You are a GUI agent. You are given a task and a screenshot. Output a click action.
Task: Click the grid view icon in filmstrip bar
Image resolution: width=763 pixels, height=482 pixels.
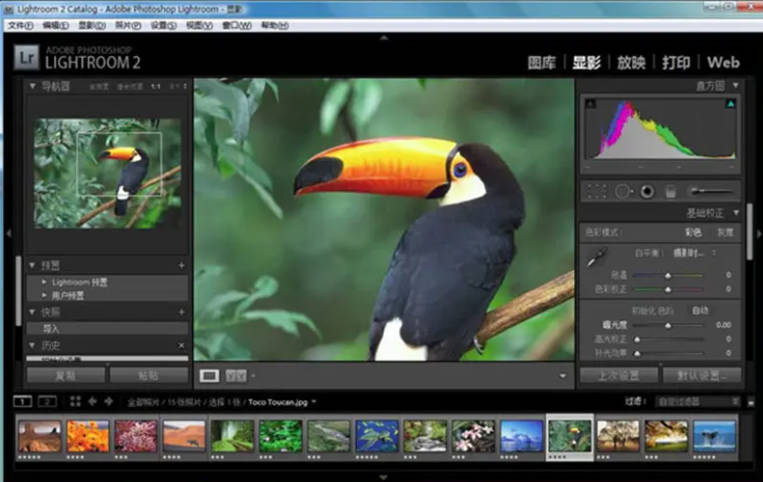point(75,401)
